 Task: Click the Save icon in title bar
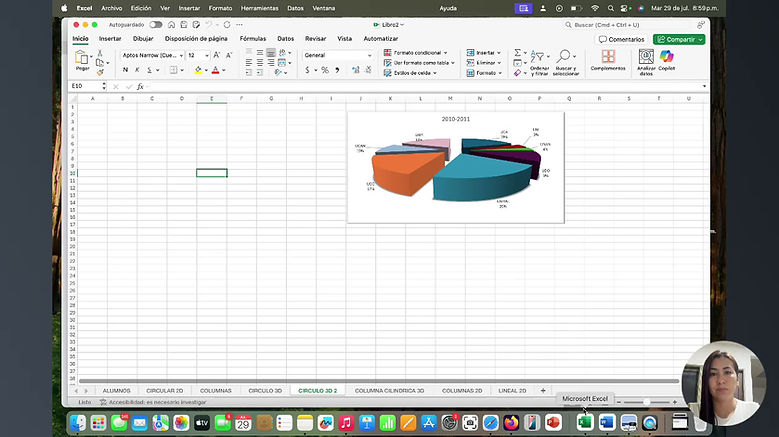pyautogui.click(x=184, y=24)
